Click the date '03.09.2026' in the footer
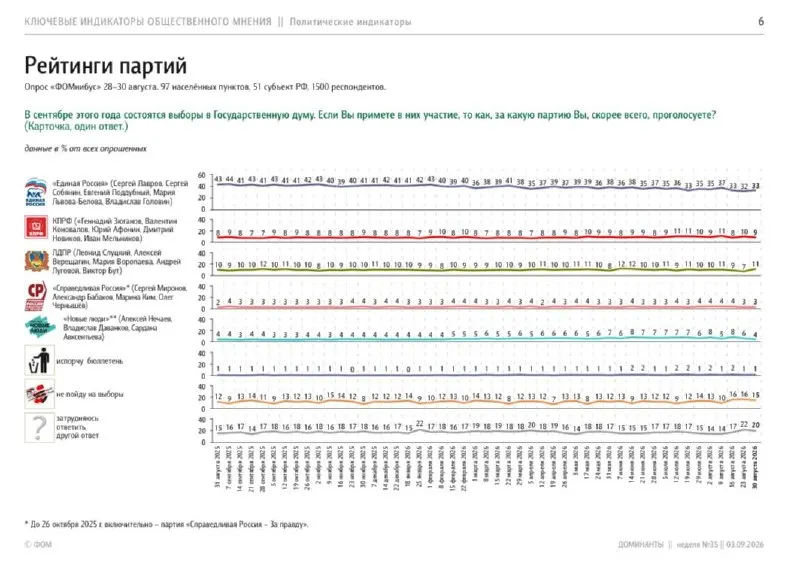The height and width of the screenshot is (562, 800). click(x=745, y=544)
